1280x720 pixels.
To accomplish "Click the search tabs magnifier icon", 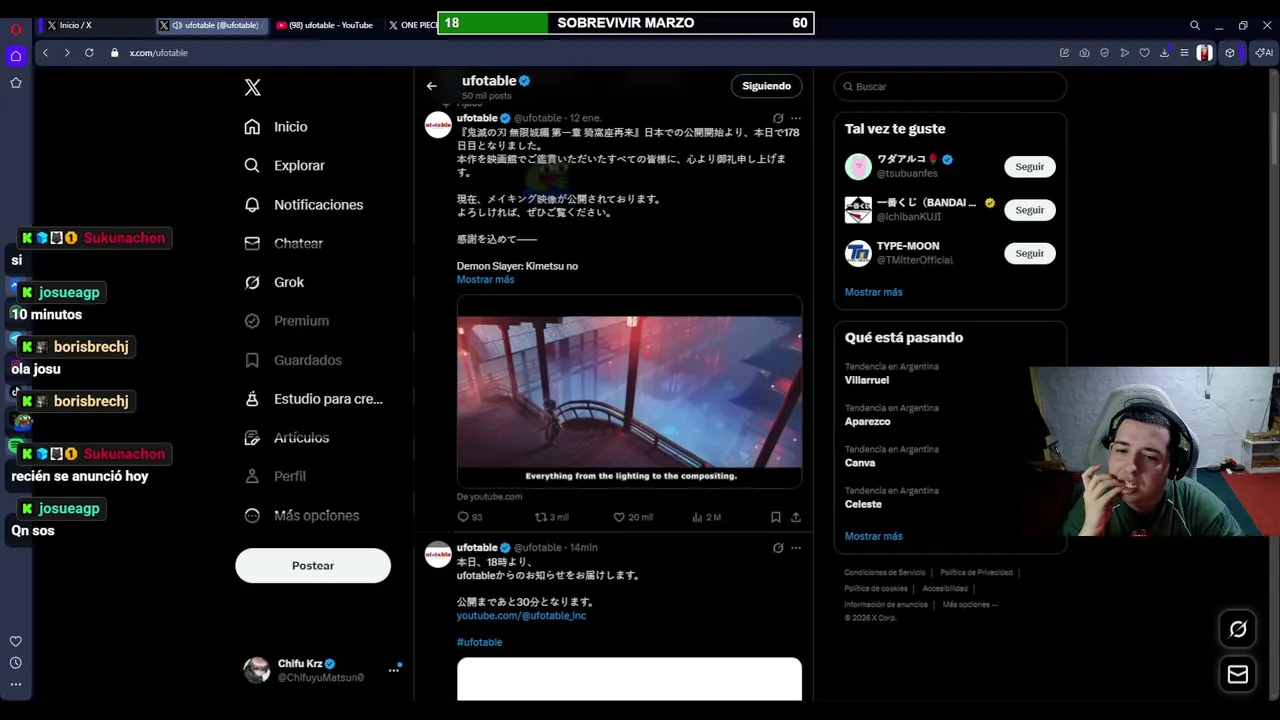I will [x=1195, y=25].
